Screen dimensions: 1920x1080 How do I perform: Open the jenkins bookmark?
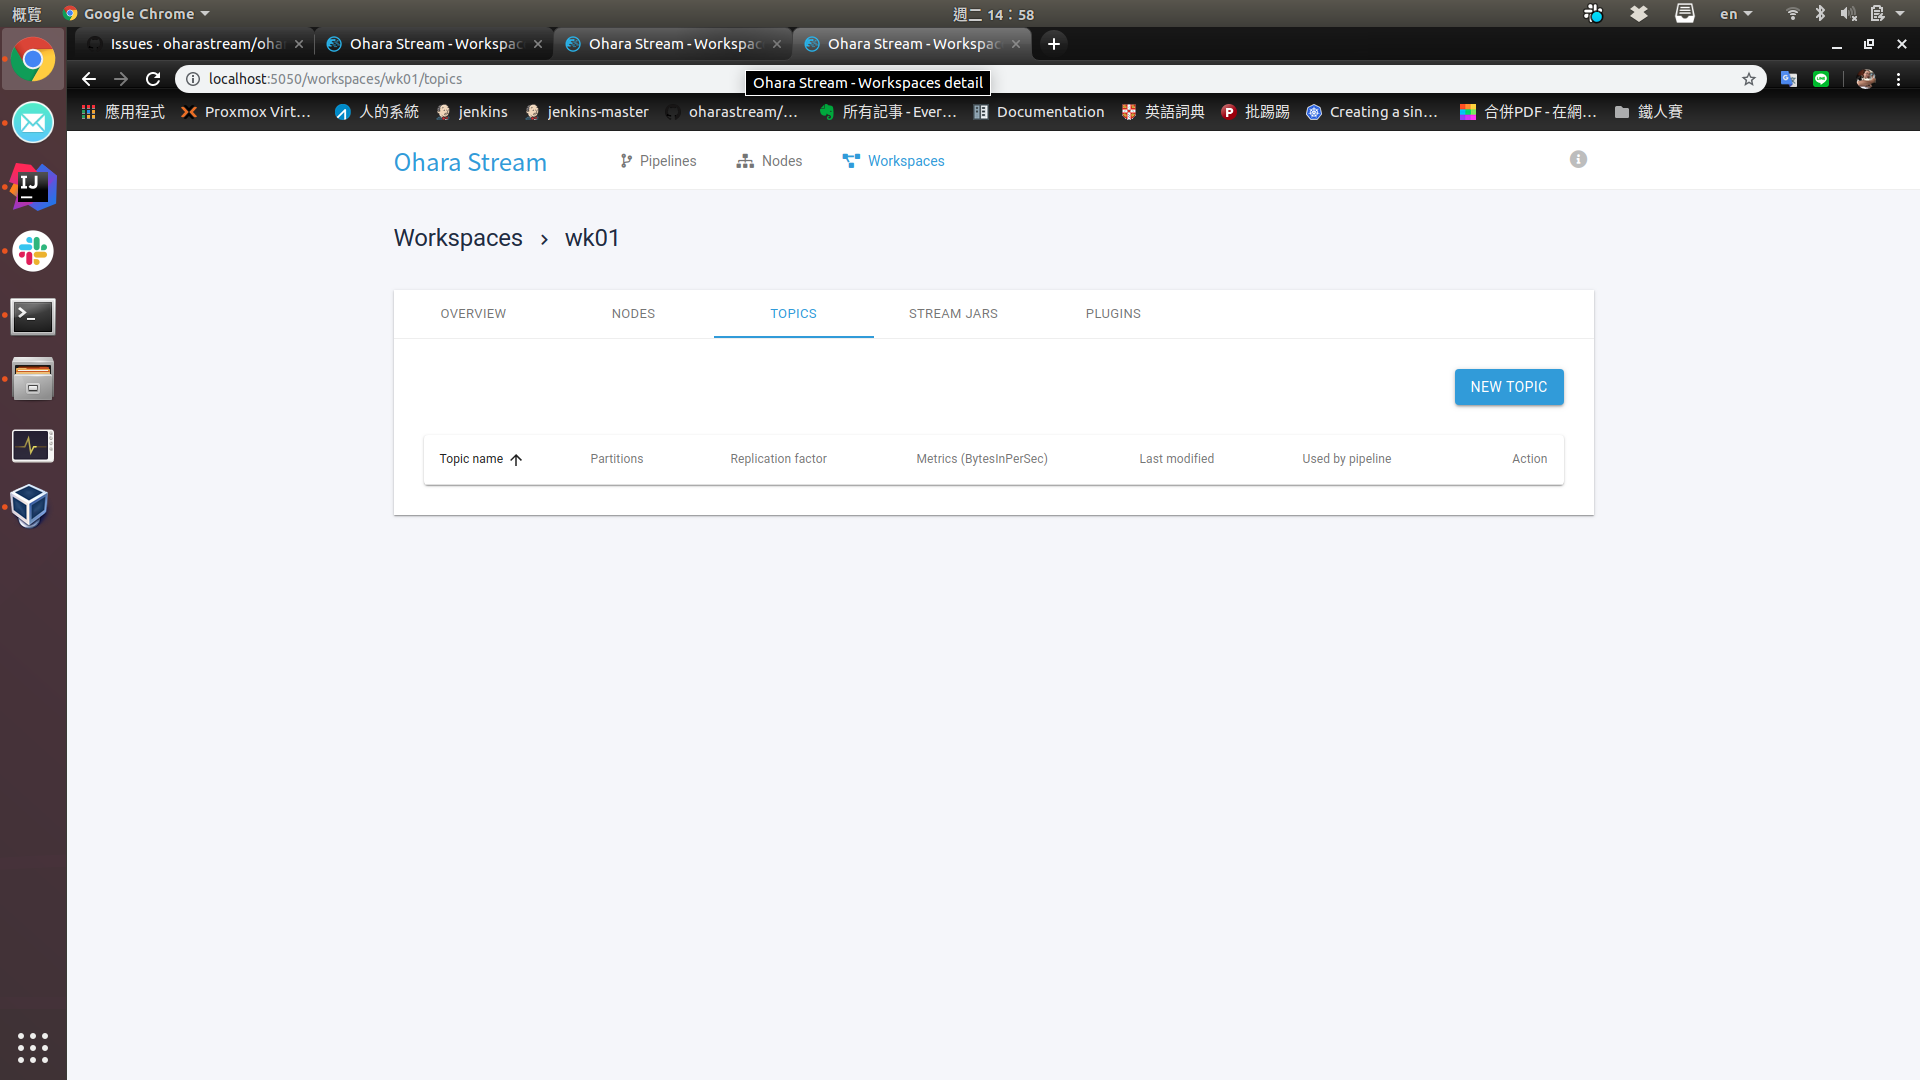click(x=472, y=112)
